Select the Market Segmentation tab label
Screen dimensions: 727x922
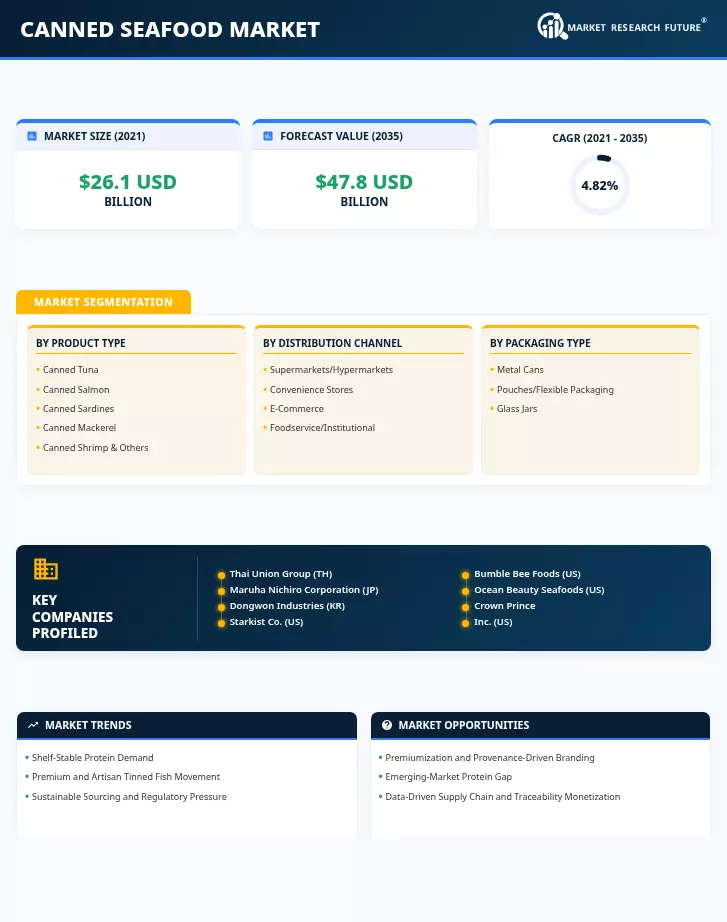(x=104, y=302)
